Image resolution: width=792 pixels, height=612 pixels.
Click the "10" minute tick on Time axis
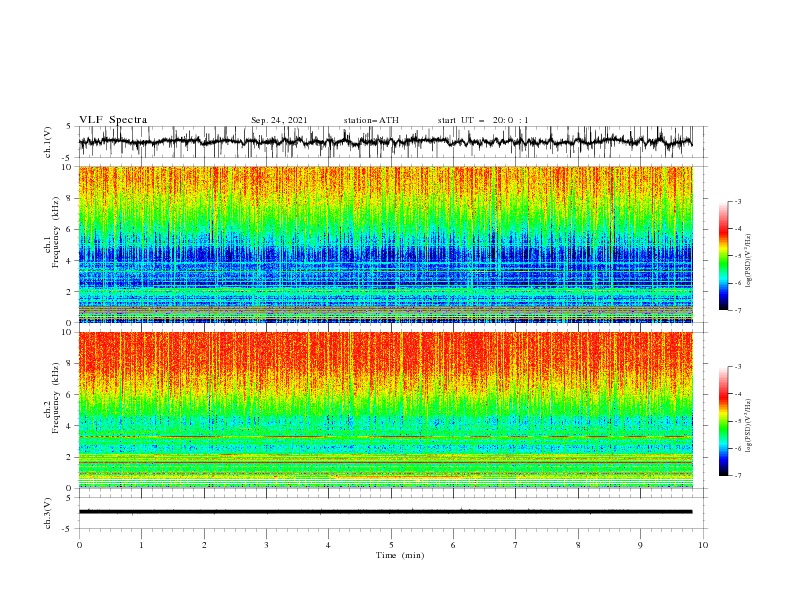click(703, 545)
